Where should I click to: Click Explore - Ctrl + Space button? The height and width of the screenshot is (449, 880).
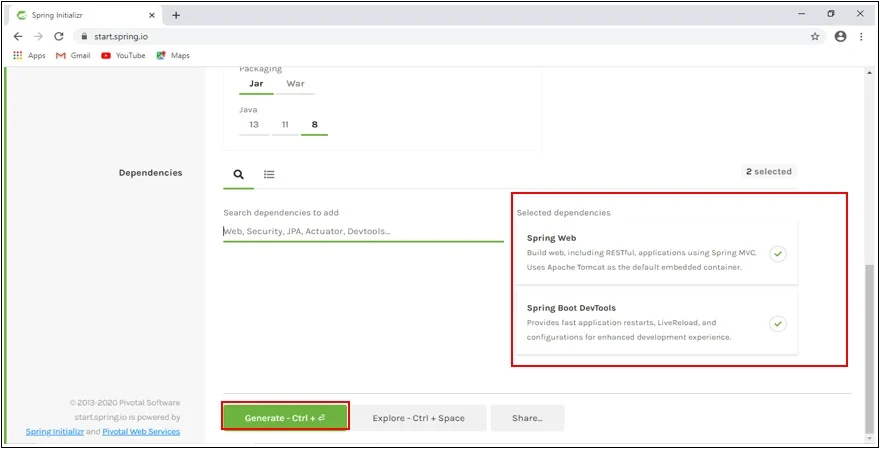[x=419, y=418]
